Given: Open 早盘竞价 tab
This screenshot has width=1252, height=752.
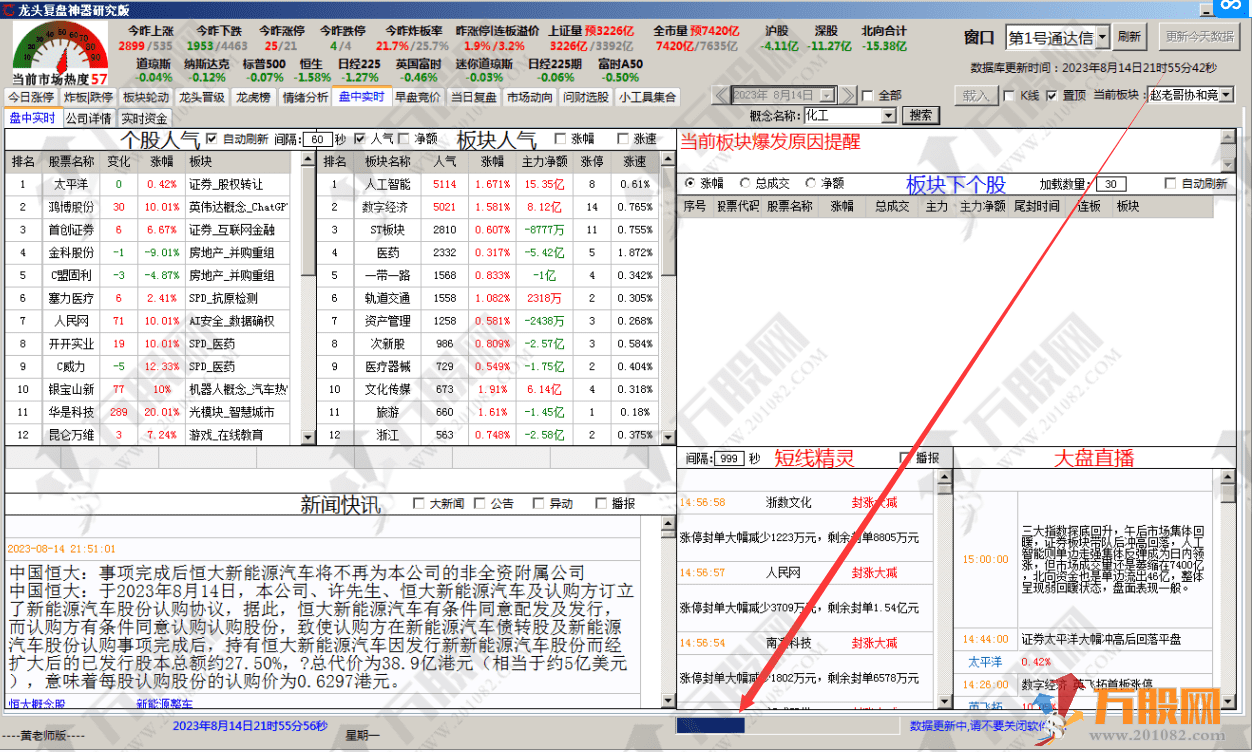Looking at the screenshot, I should (x=417, y=97).
